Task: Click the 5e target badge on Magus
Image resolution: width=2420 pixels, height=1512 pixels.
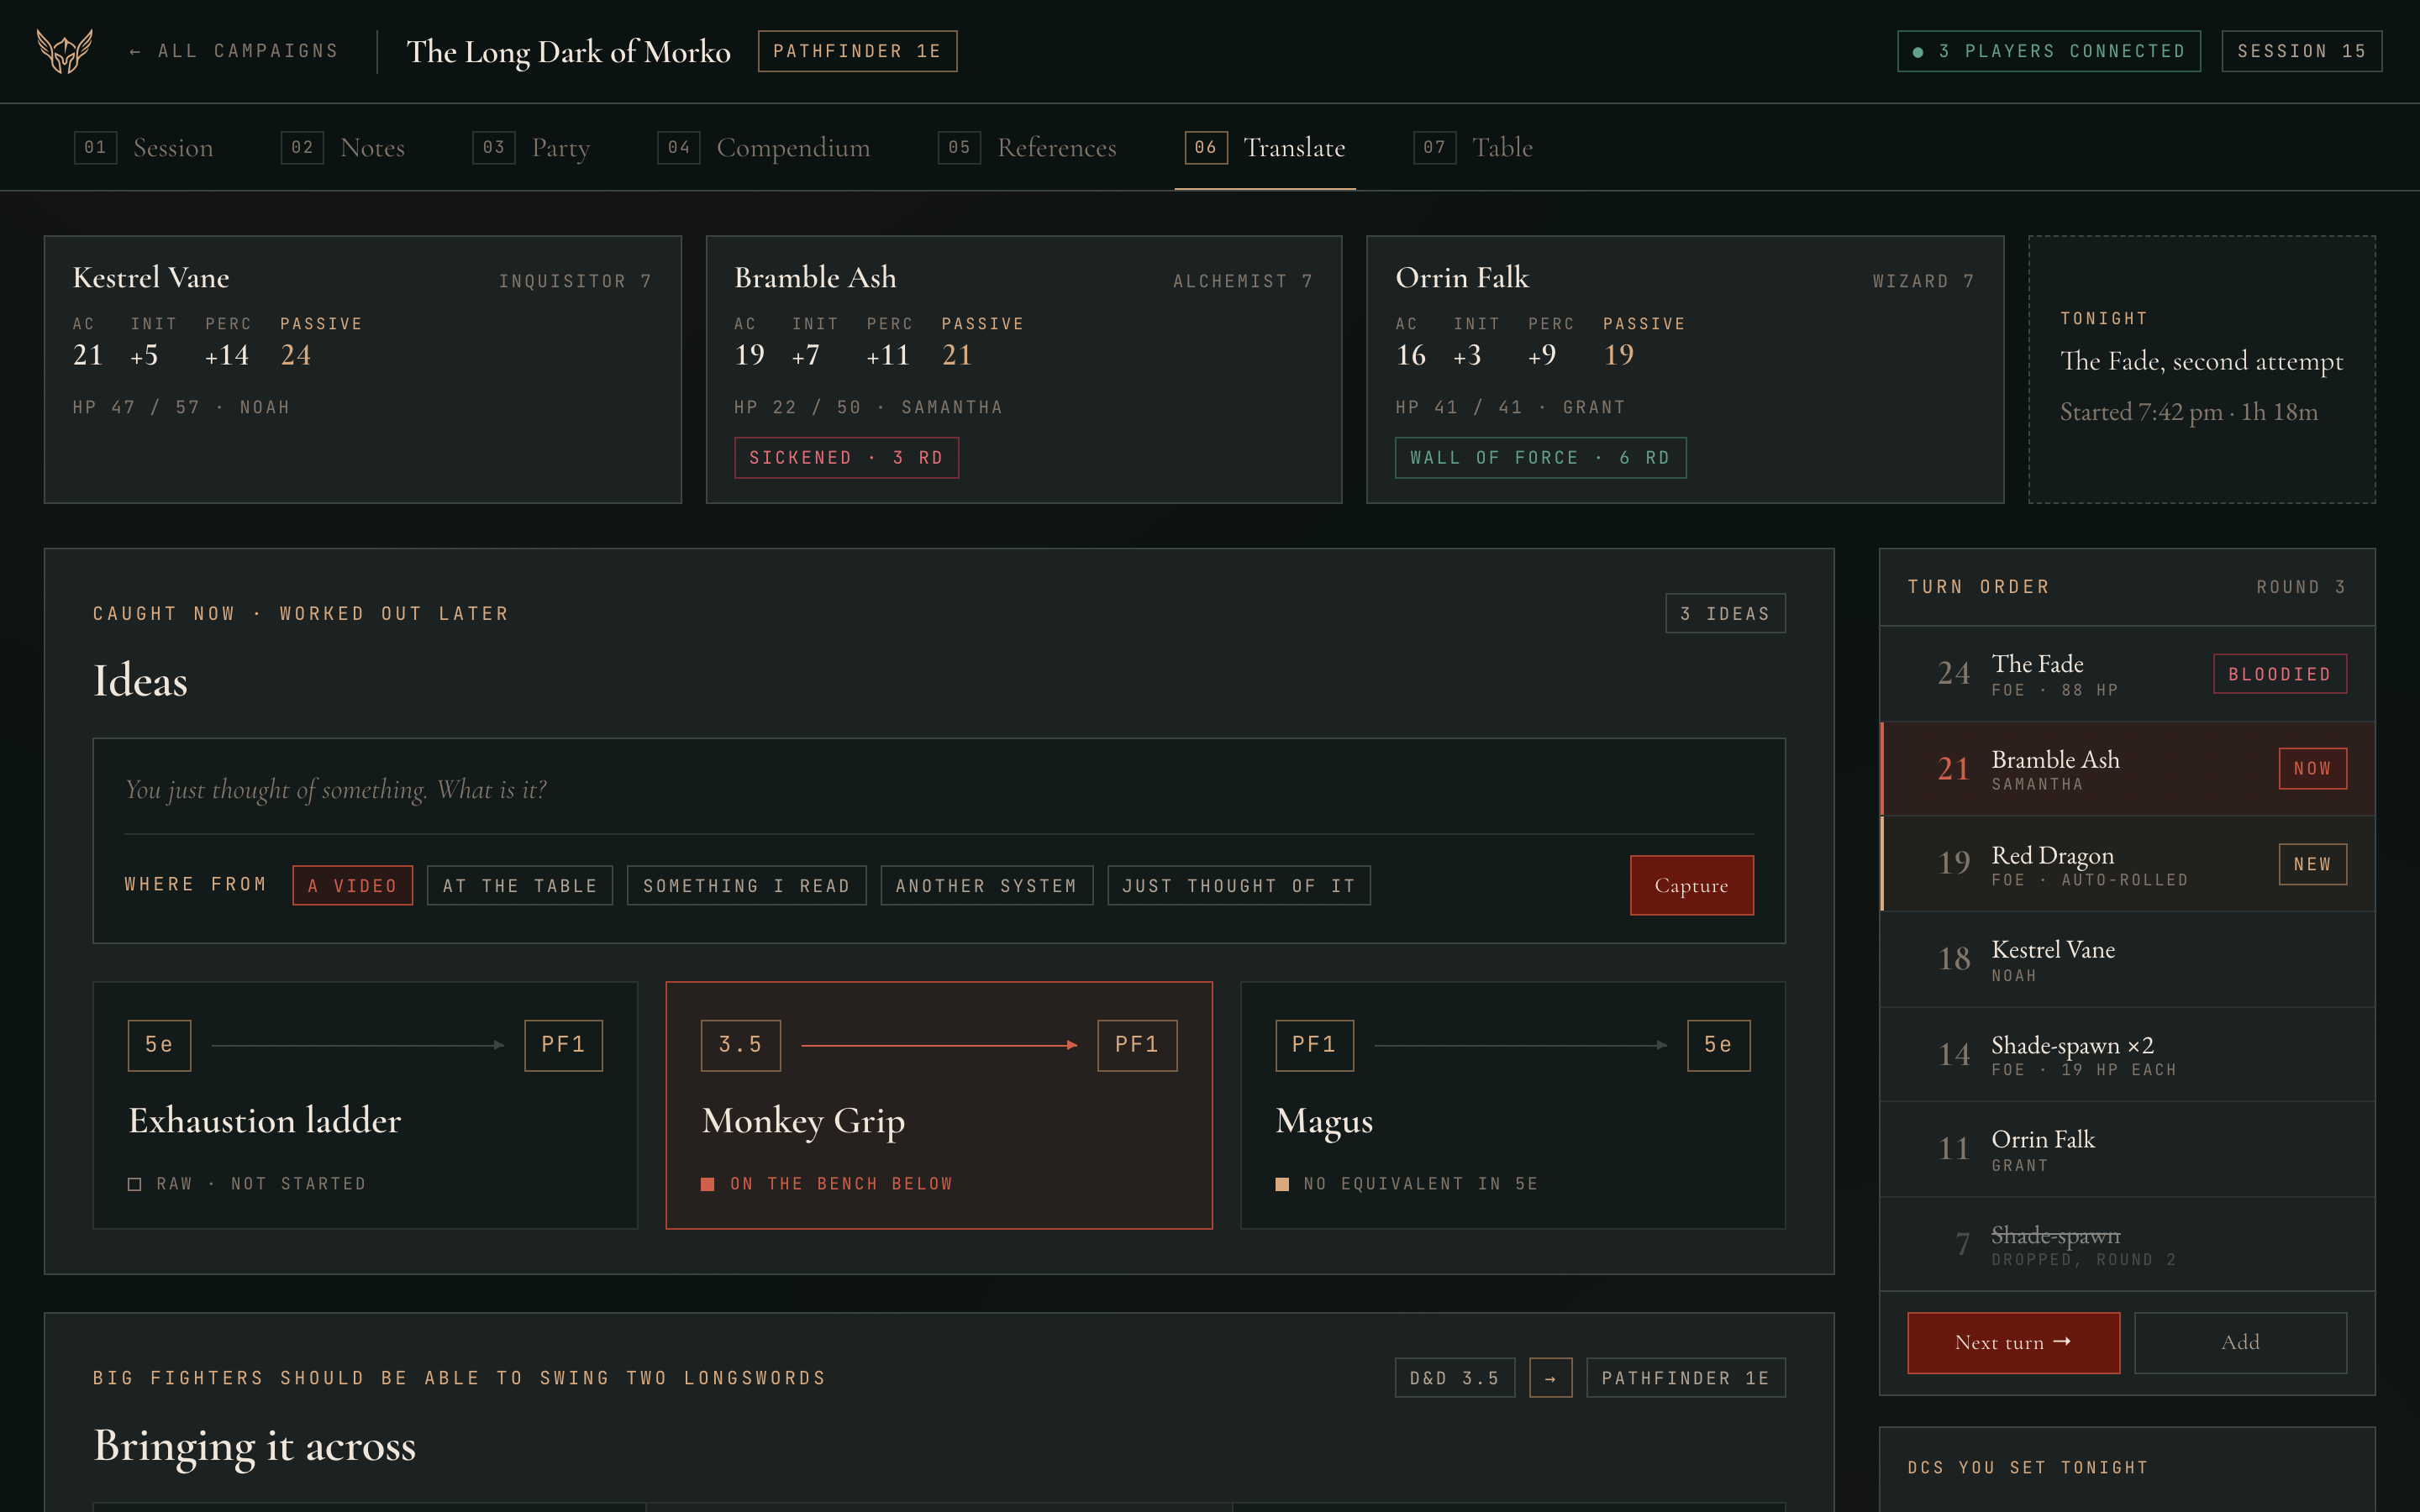Action: pos(1718,1045)
